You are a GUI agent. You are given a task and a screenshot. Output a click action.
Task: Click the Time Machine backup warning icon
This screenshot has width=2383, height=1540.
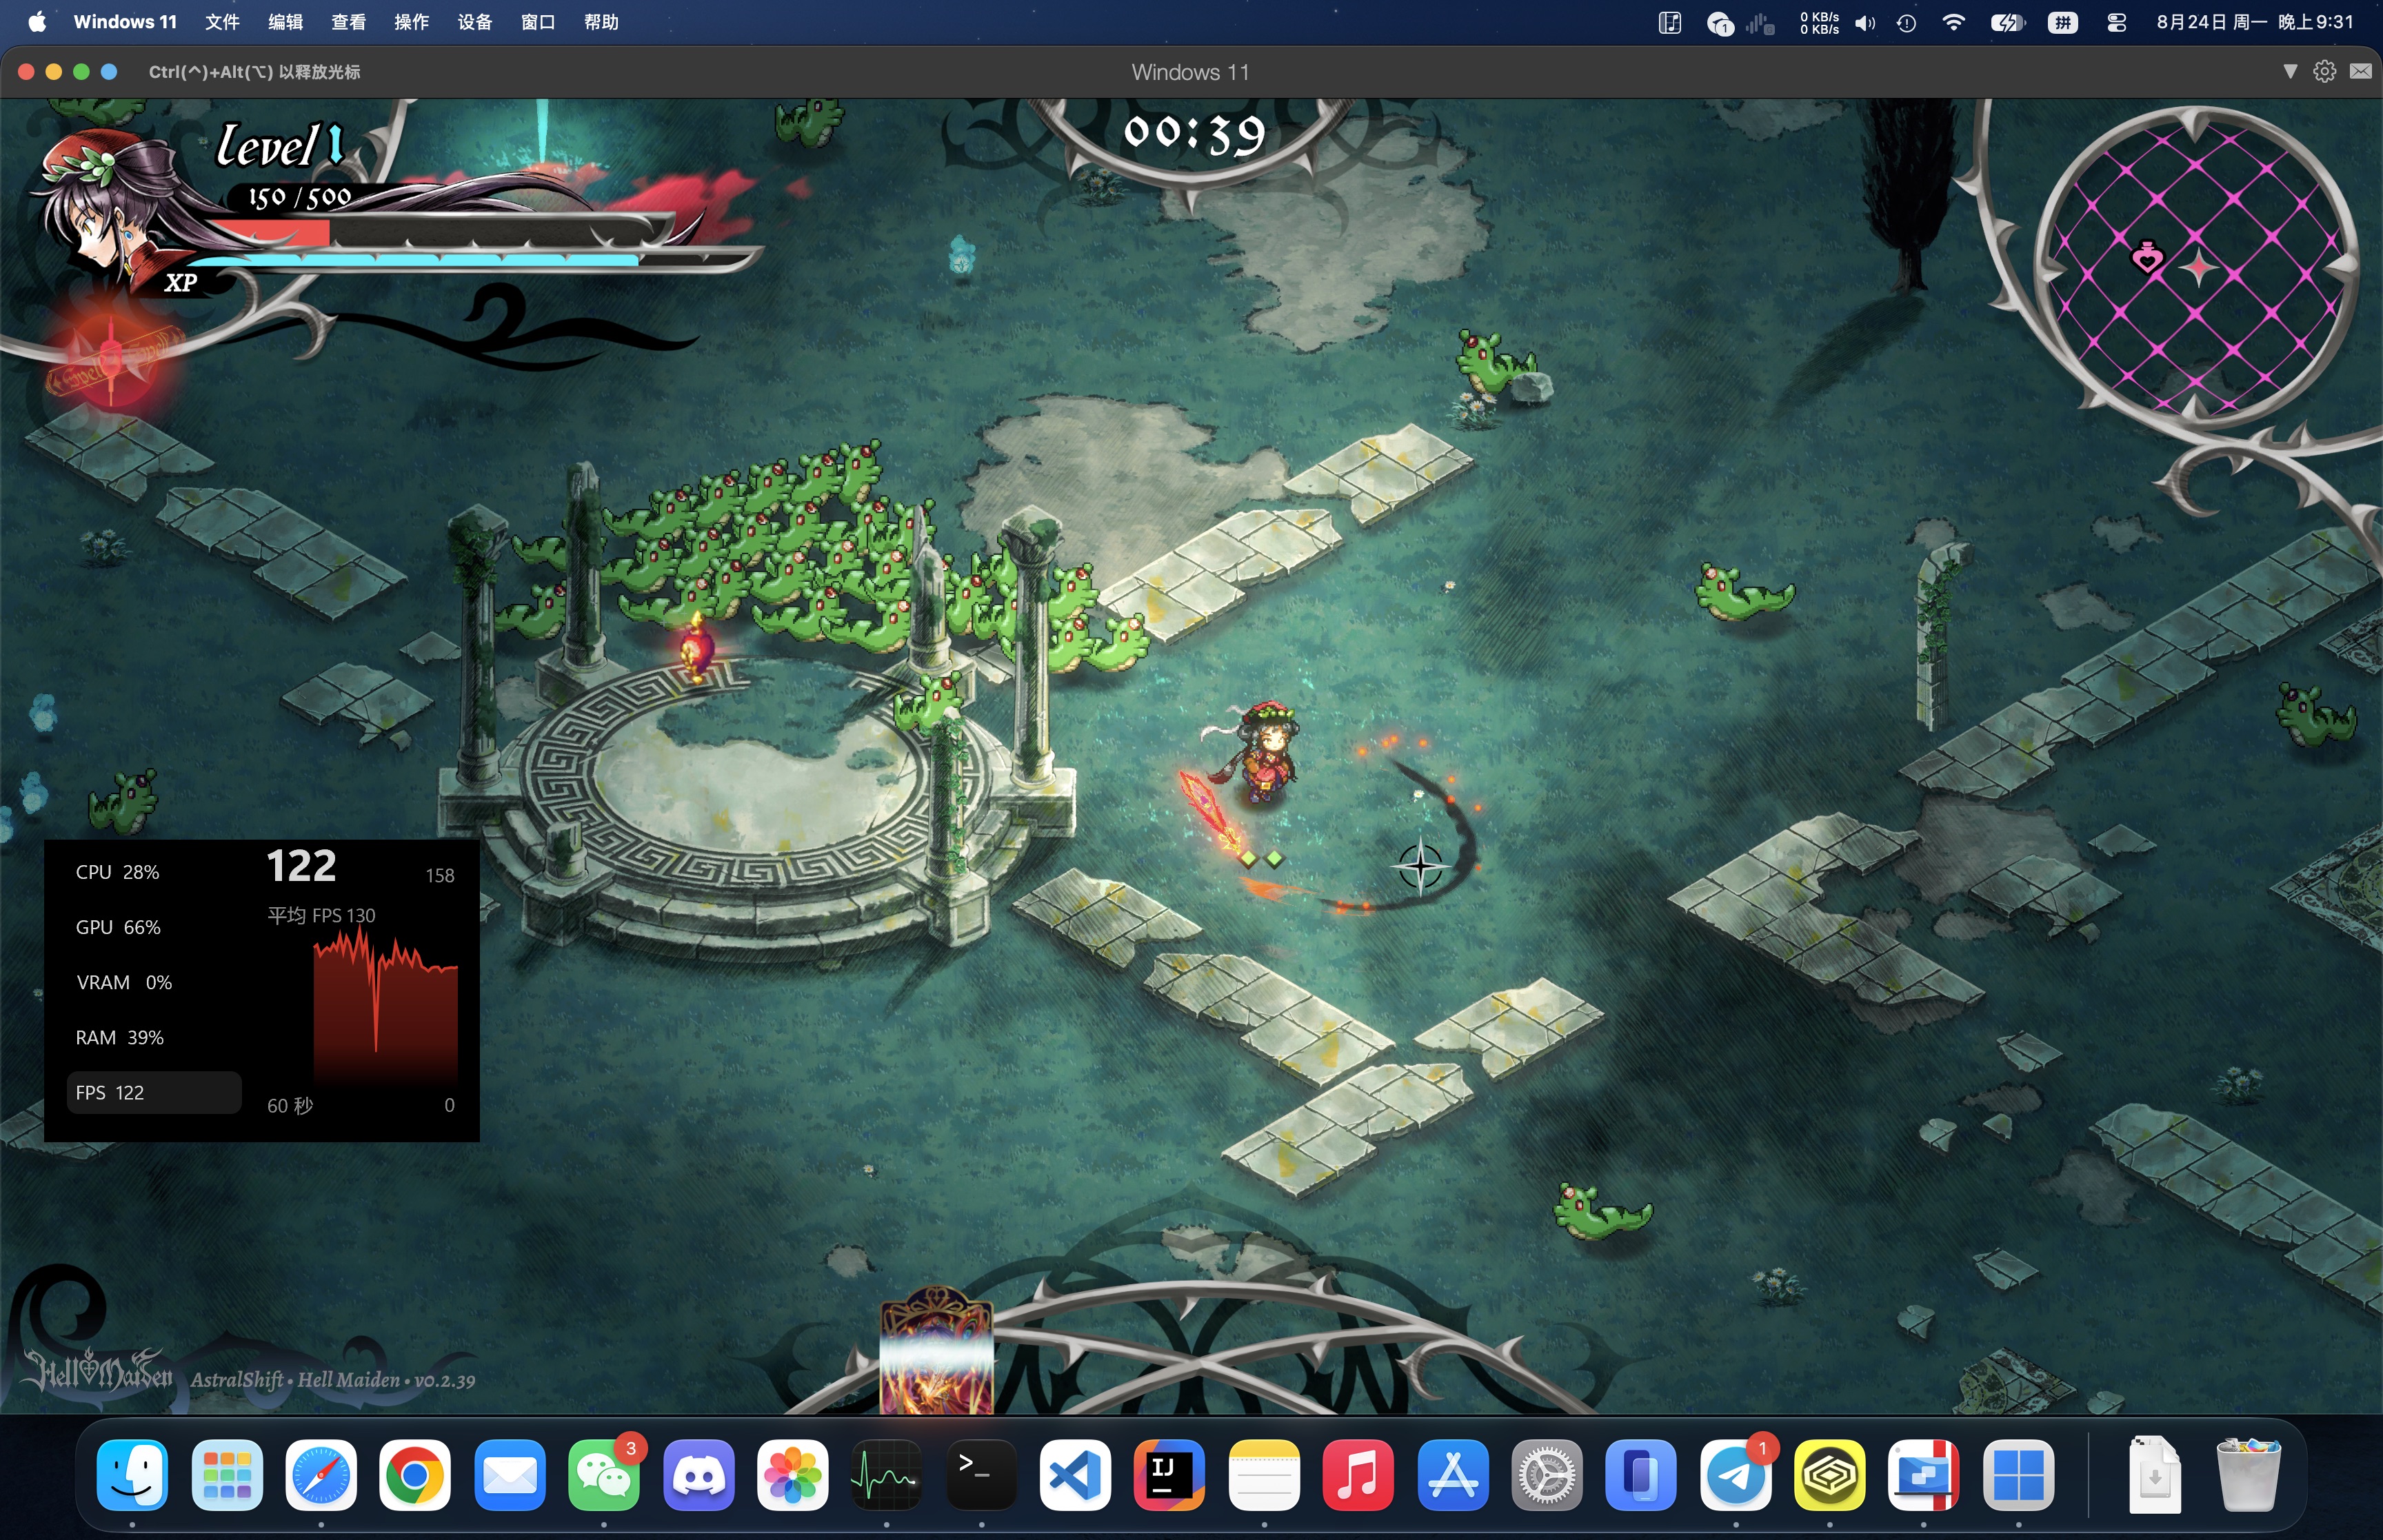click(1906, 22)
